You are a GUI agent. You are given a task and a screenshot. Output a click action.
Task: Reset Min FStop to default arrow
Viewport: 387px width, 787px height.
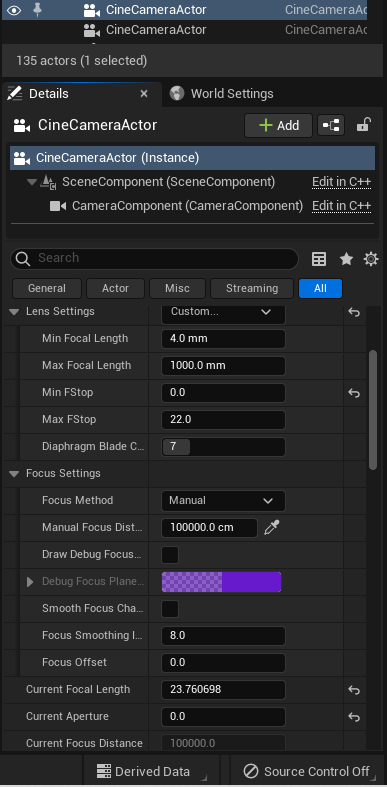click(354, 393)
